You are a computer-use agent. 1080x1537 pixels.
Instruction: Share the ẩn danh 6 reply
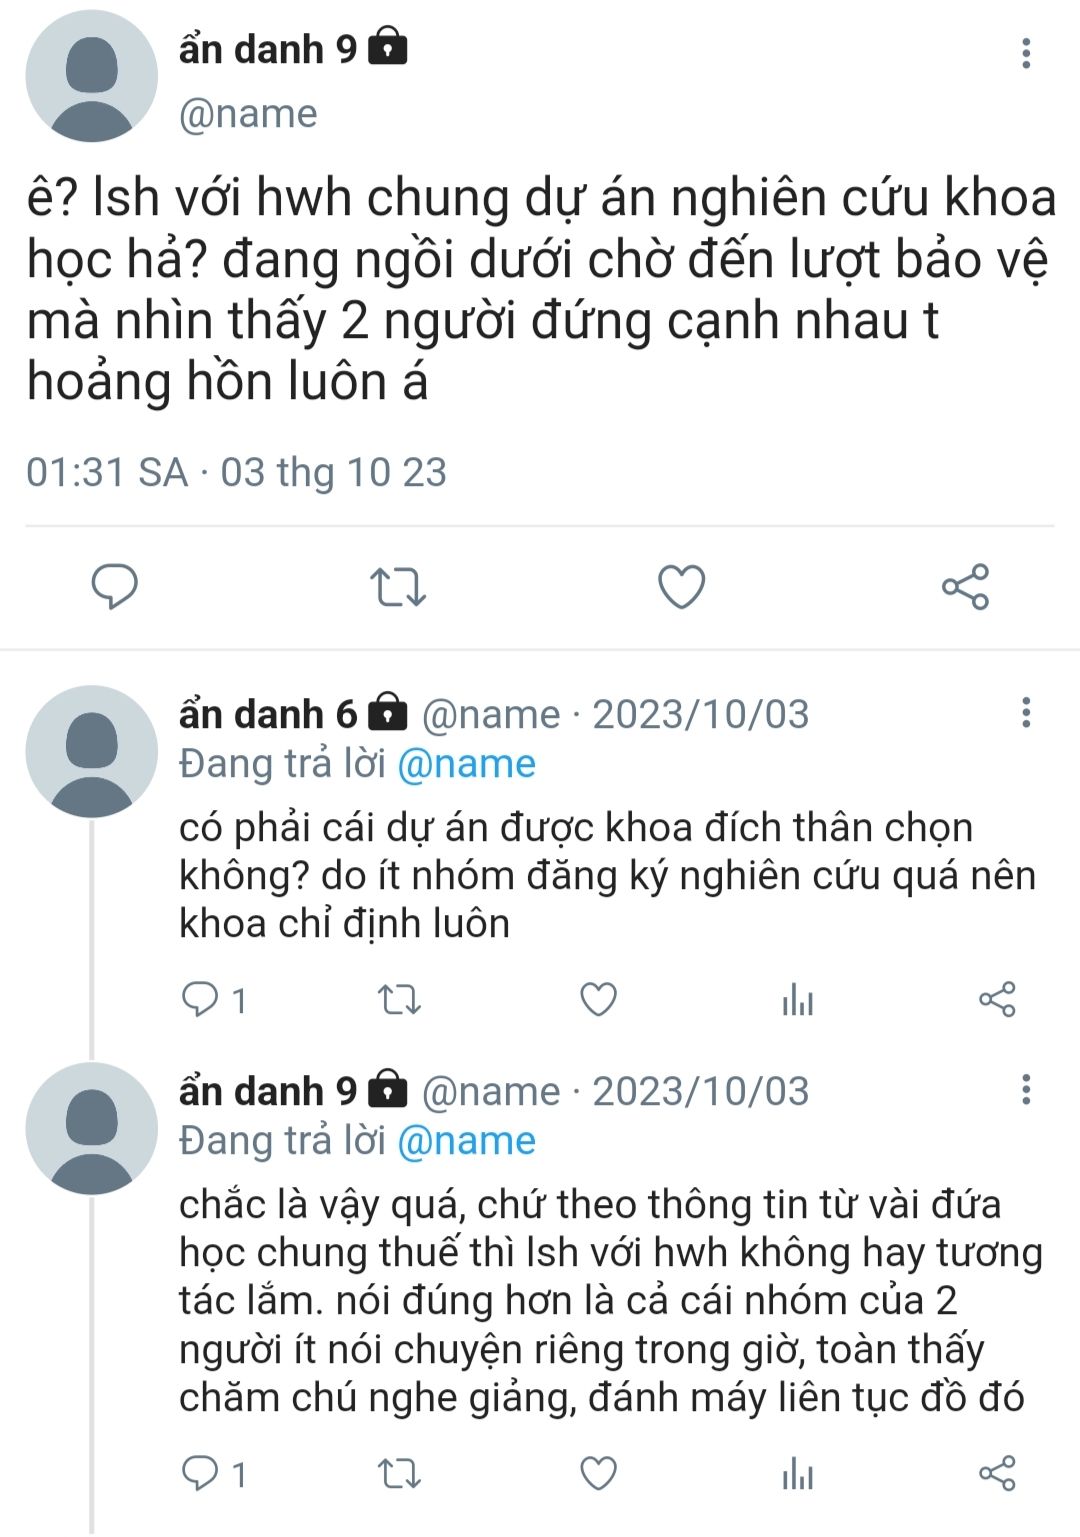[x=997, y=999]
